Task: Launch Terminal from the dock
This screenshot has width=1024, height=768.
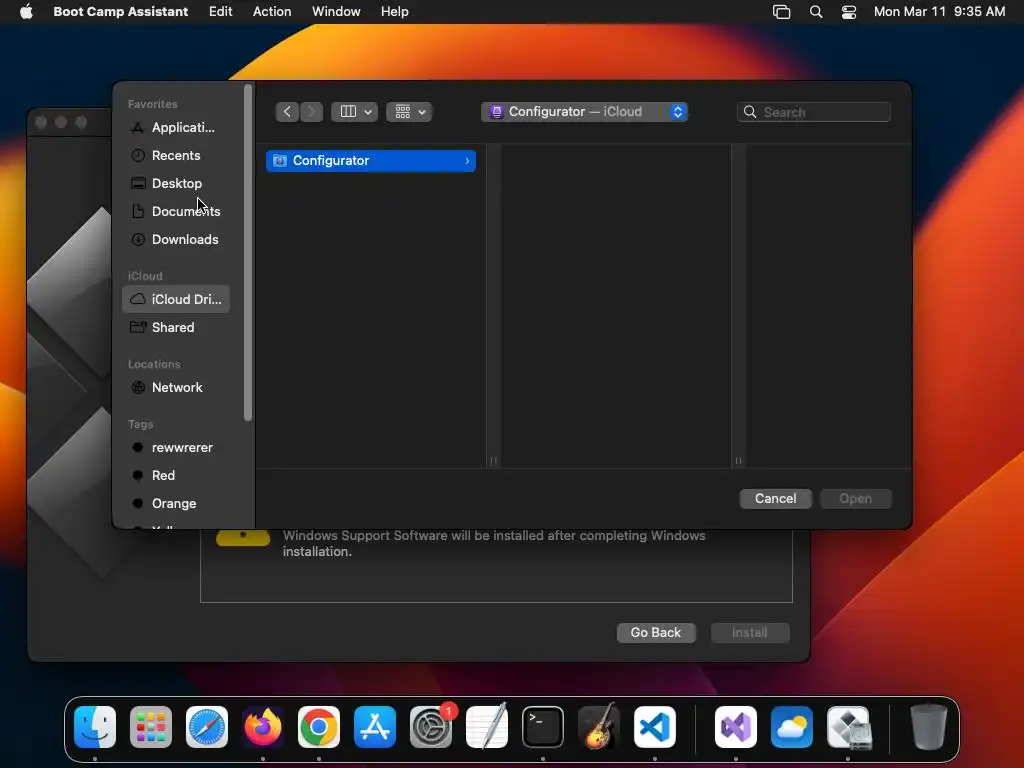Action: [543, 727]
